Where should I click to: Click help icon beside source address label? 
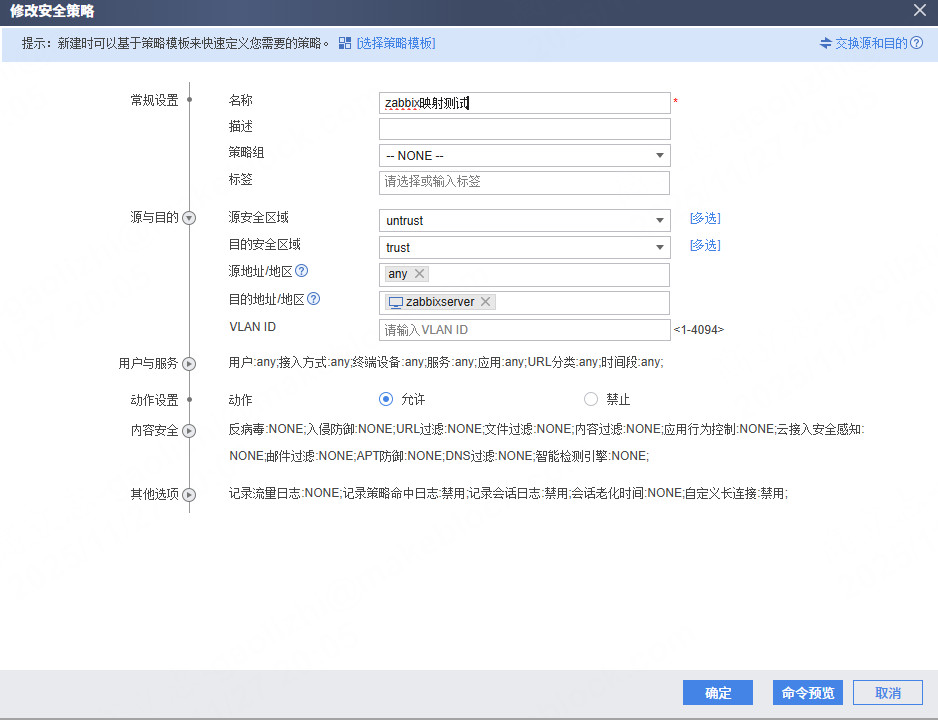coord(301,271)
